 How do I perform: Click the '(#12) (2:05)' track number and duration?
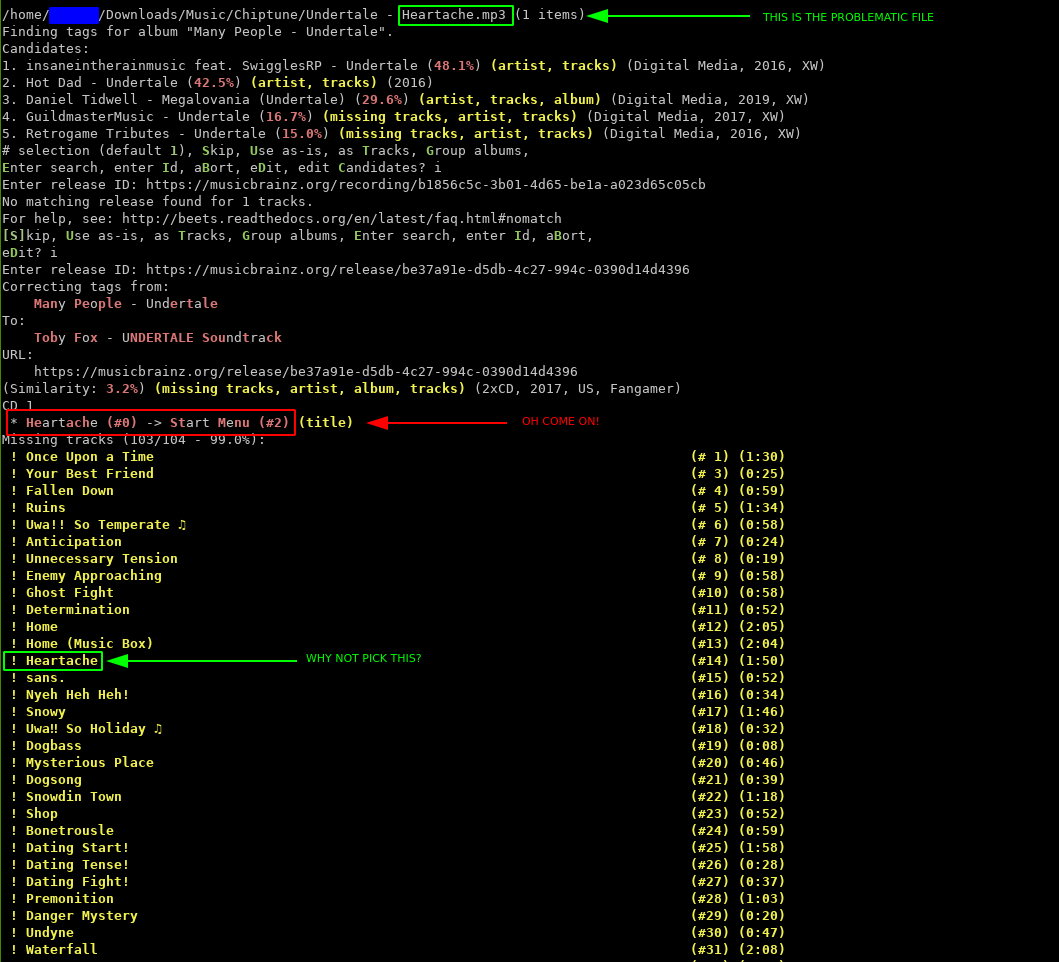(x=738, y=626)
